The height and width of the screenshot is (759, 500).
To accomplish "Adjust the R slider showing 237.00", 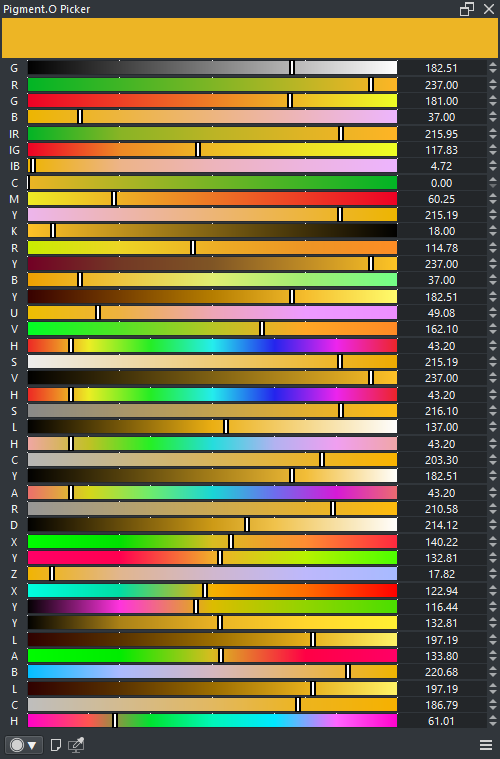I will 212,85.
